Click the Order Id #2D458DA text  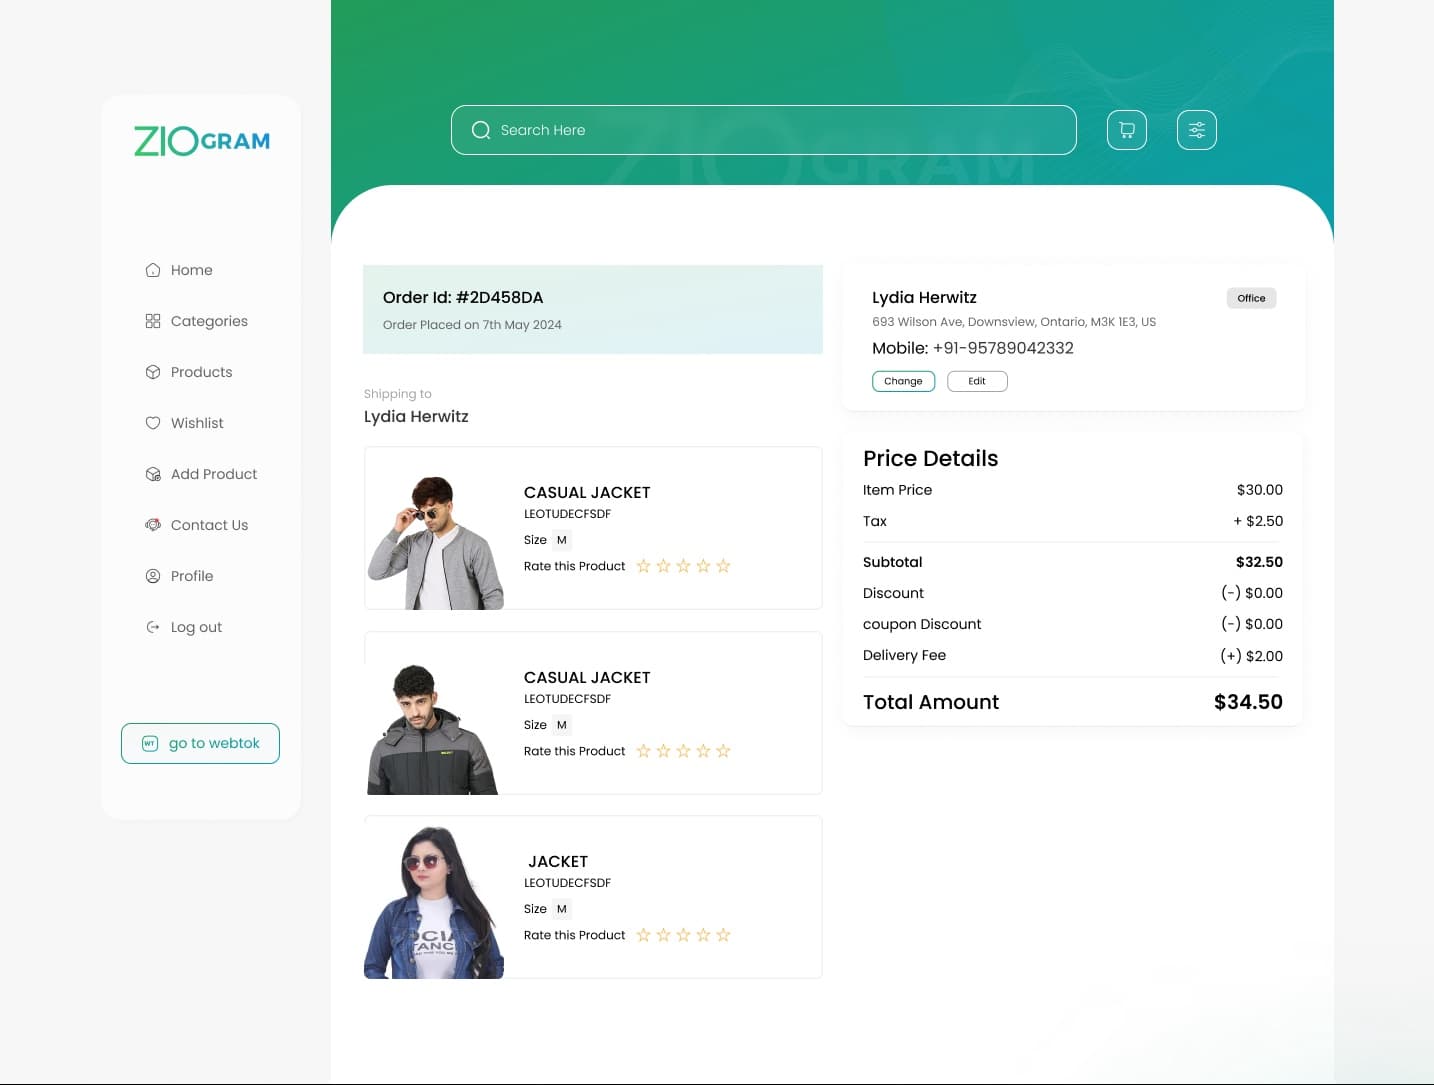pyautogui.click(x=463, y=297)
